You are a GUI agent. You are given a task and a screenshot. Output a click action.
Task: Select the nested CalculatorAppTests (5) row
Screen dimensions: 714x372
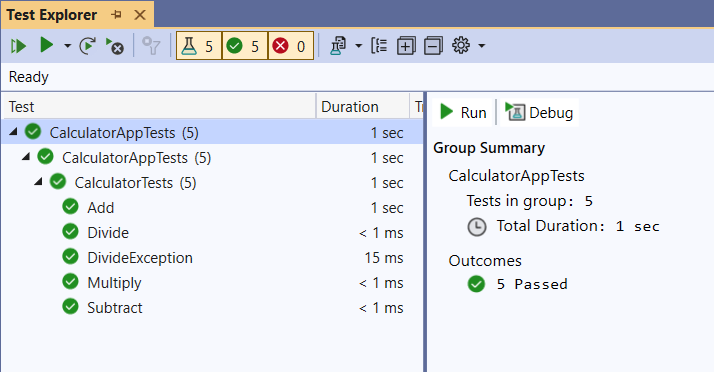pyautogui.click(x=212, y=158)
